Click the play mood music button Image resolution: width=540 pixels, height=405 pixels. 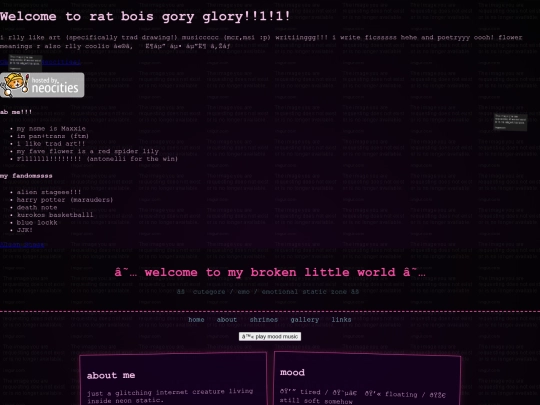(x=270, y=336)
